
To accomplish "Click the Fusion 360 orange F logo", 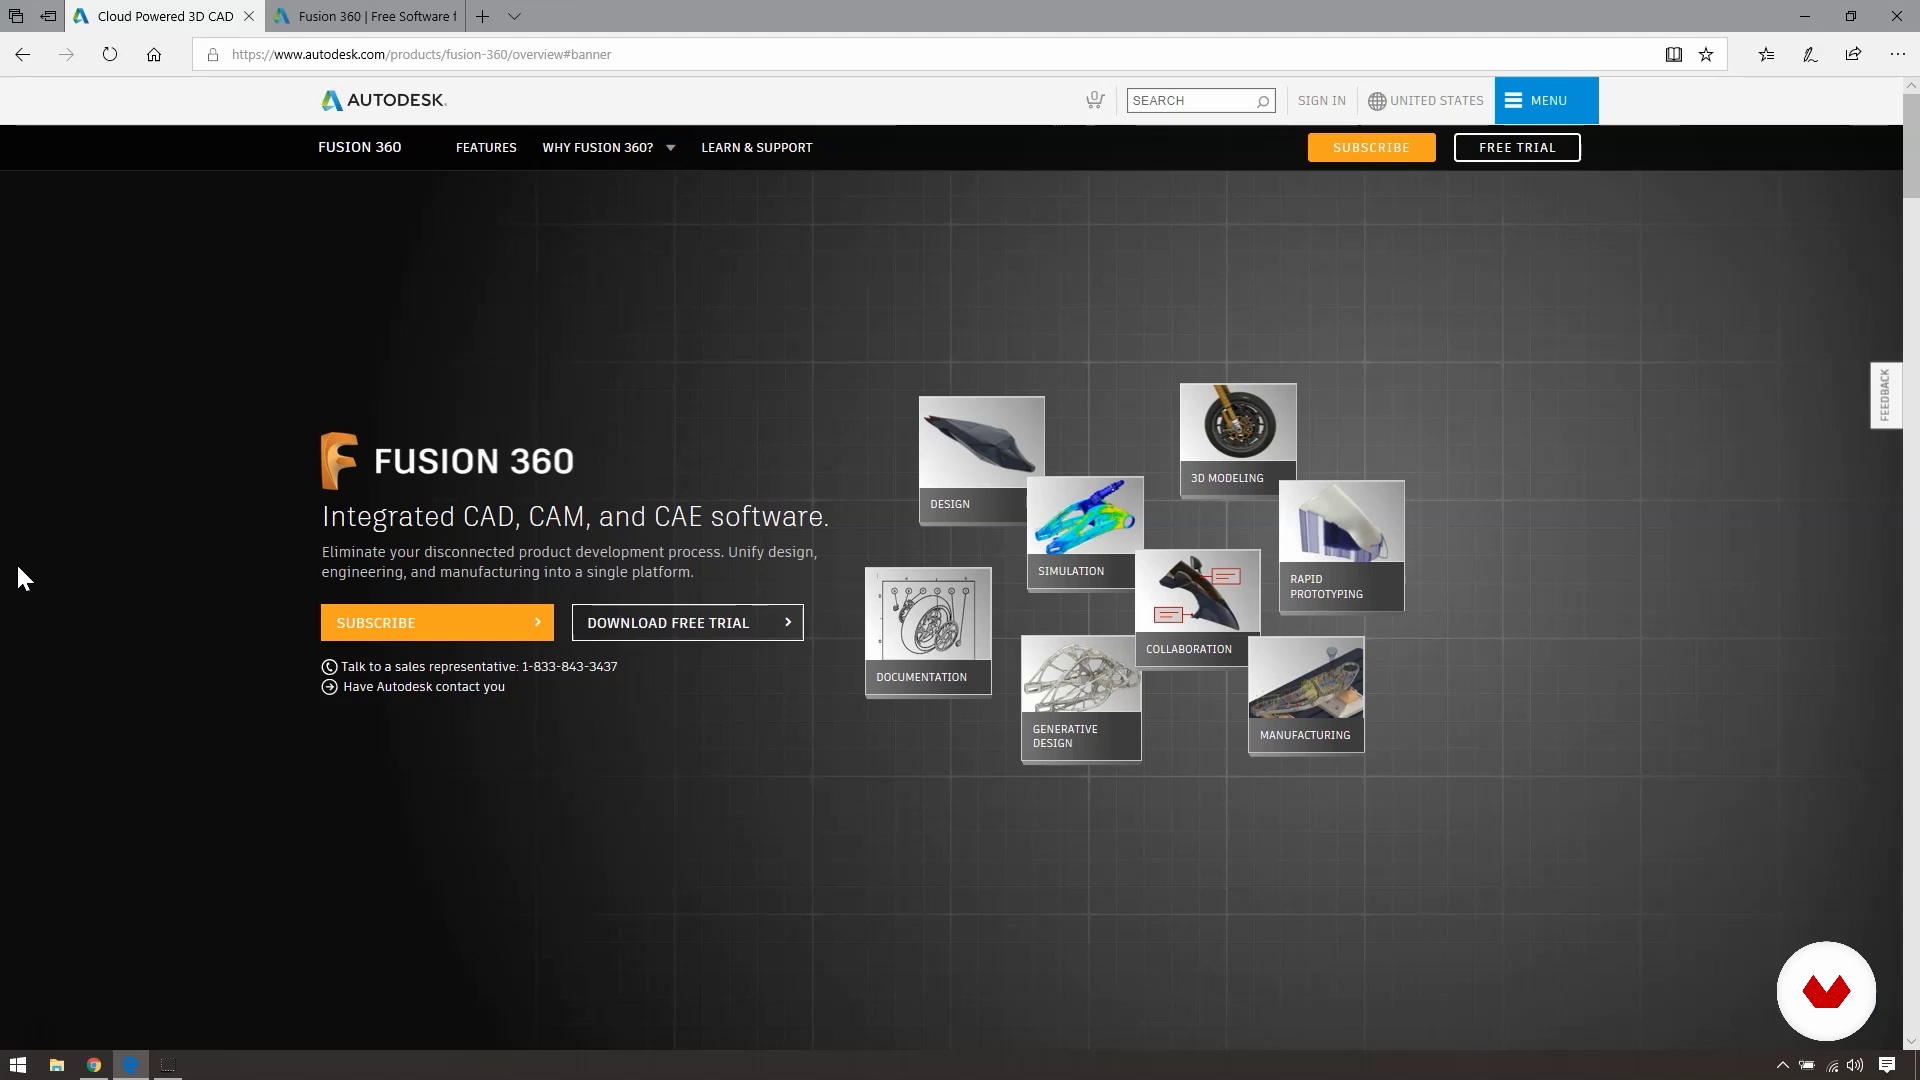I will pos(339,460).
